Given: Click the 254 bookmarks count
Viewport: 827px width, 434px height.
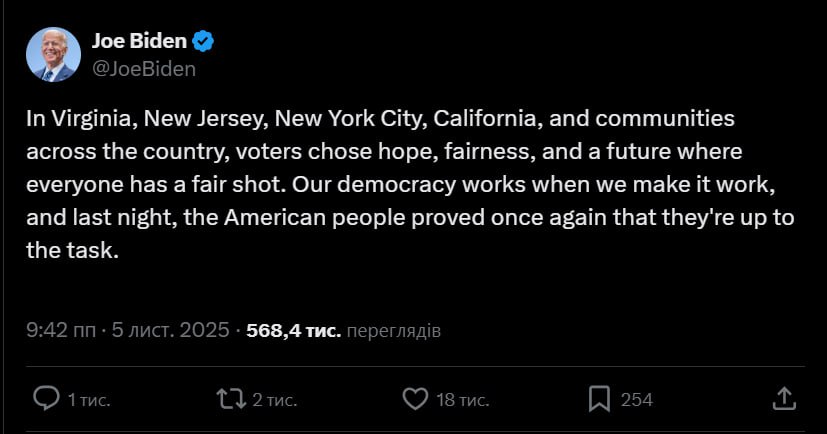Looking at the screenshot, I should click(x=636, y=400).
